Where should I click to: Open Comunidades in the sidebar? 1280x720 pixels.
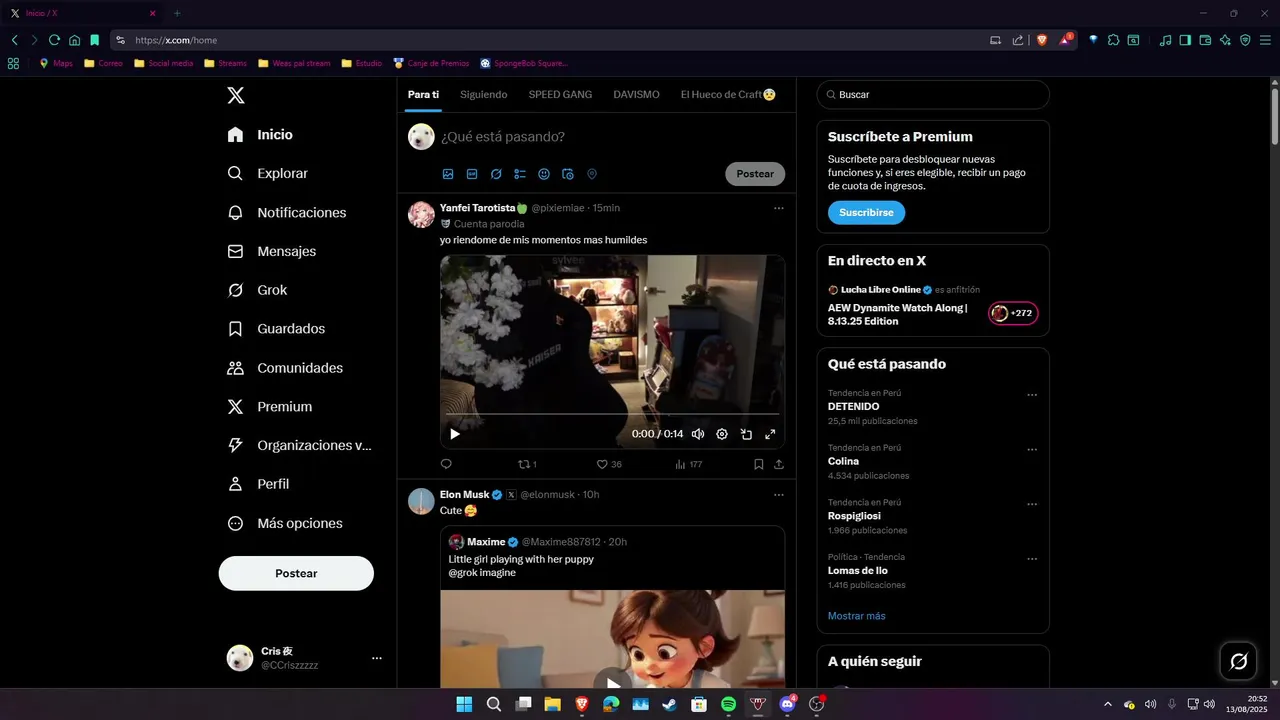point(285,367)
